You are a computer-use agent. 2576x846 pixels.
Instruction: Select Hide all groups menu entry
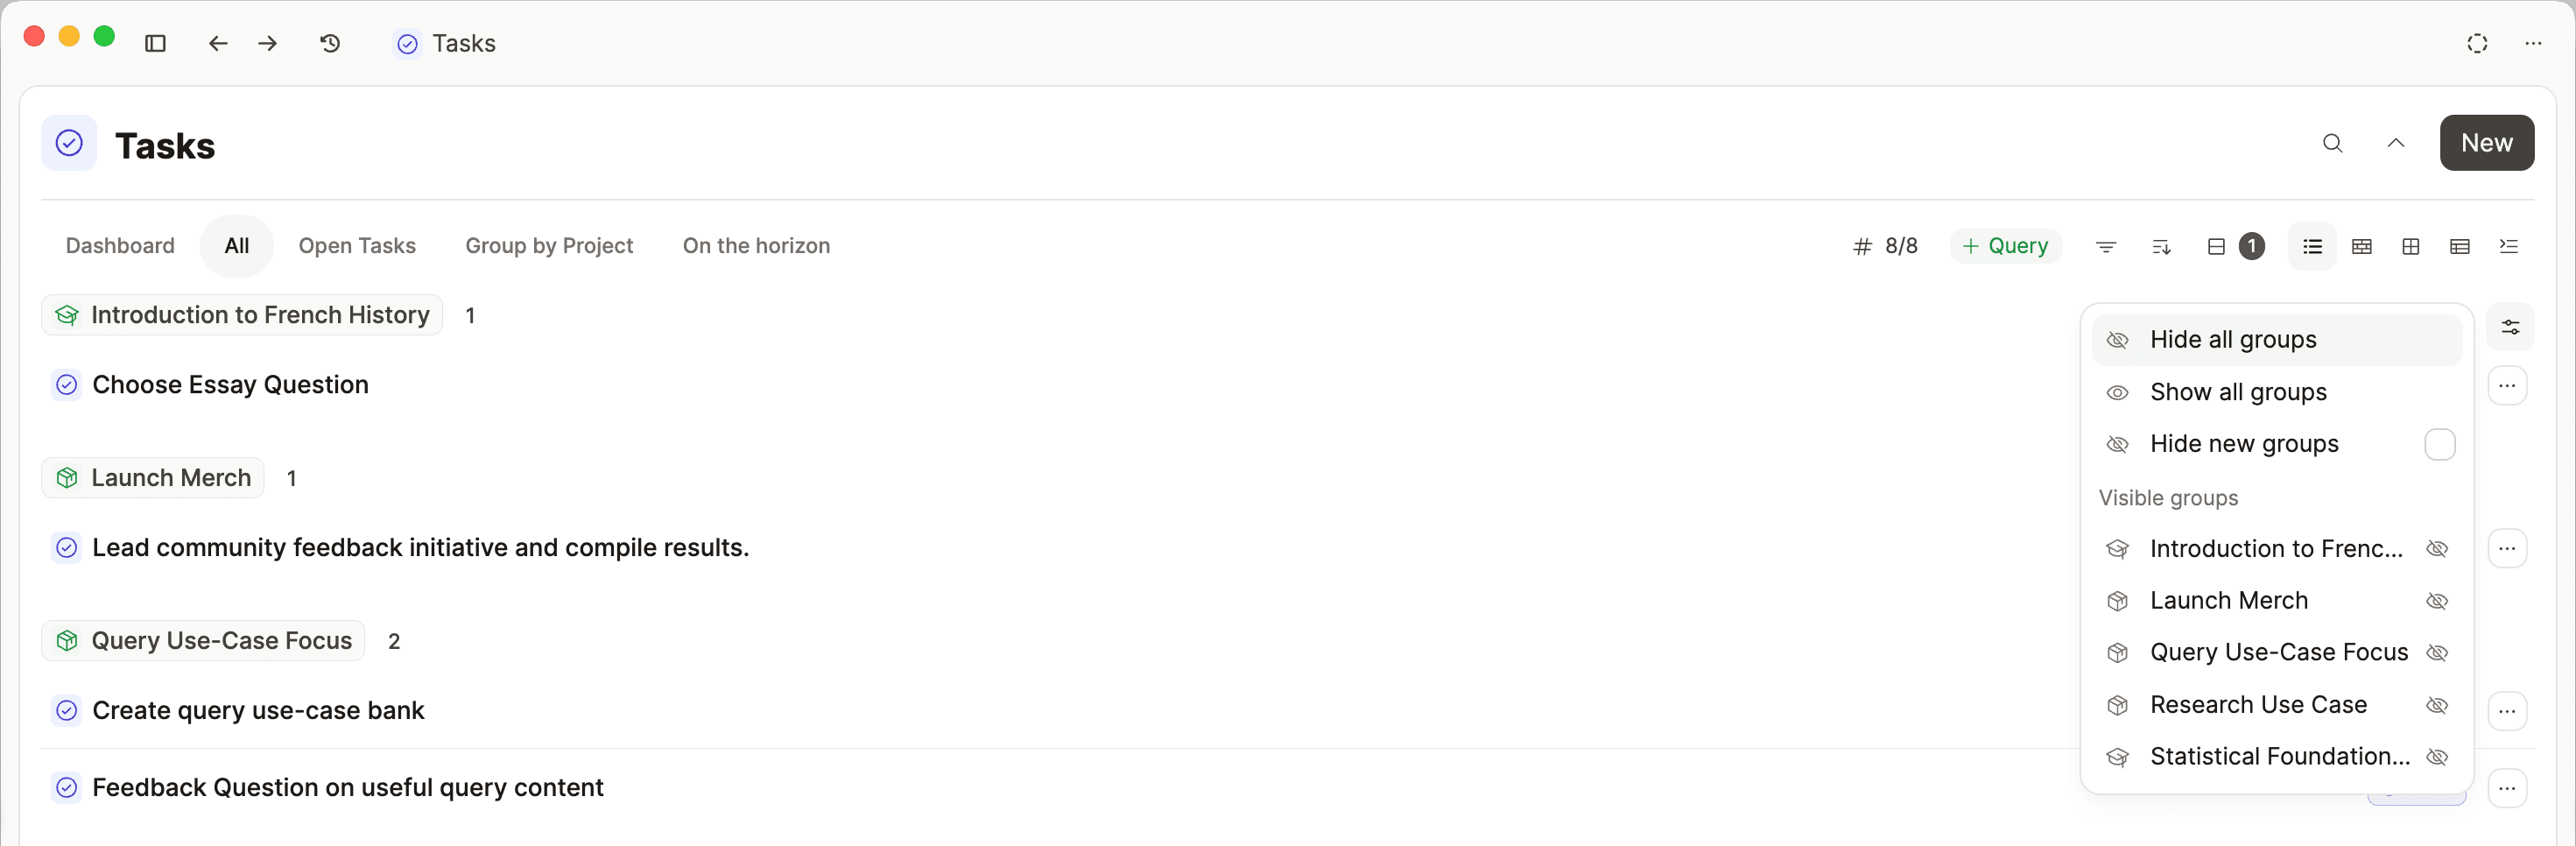coord(2232,340)
